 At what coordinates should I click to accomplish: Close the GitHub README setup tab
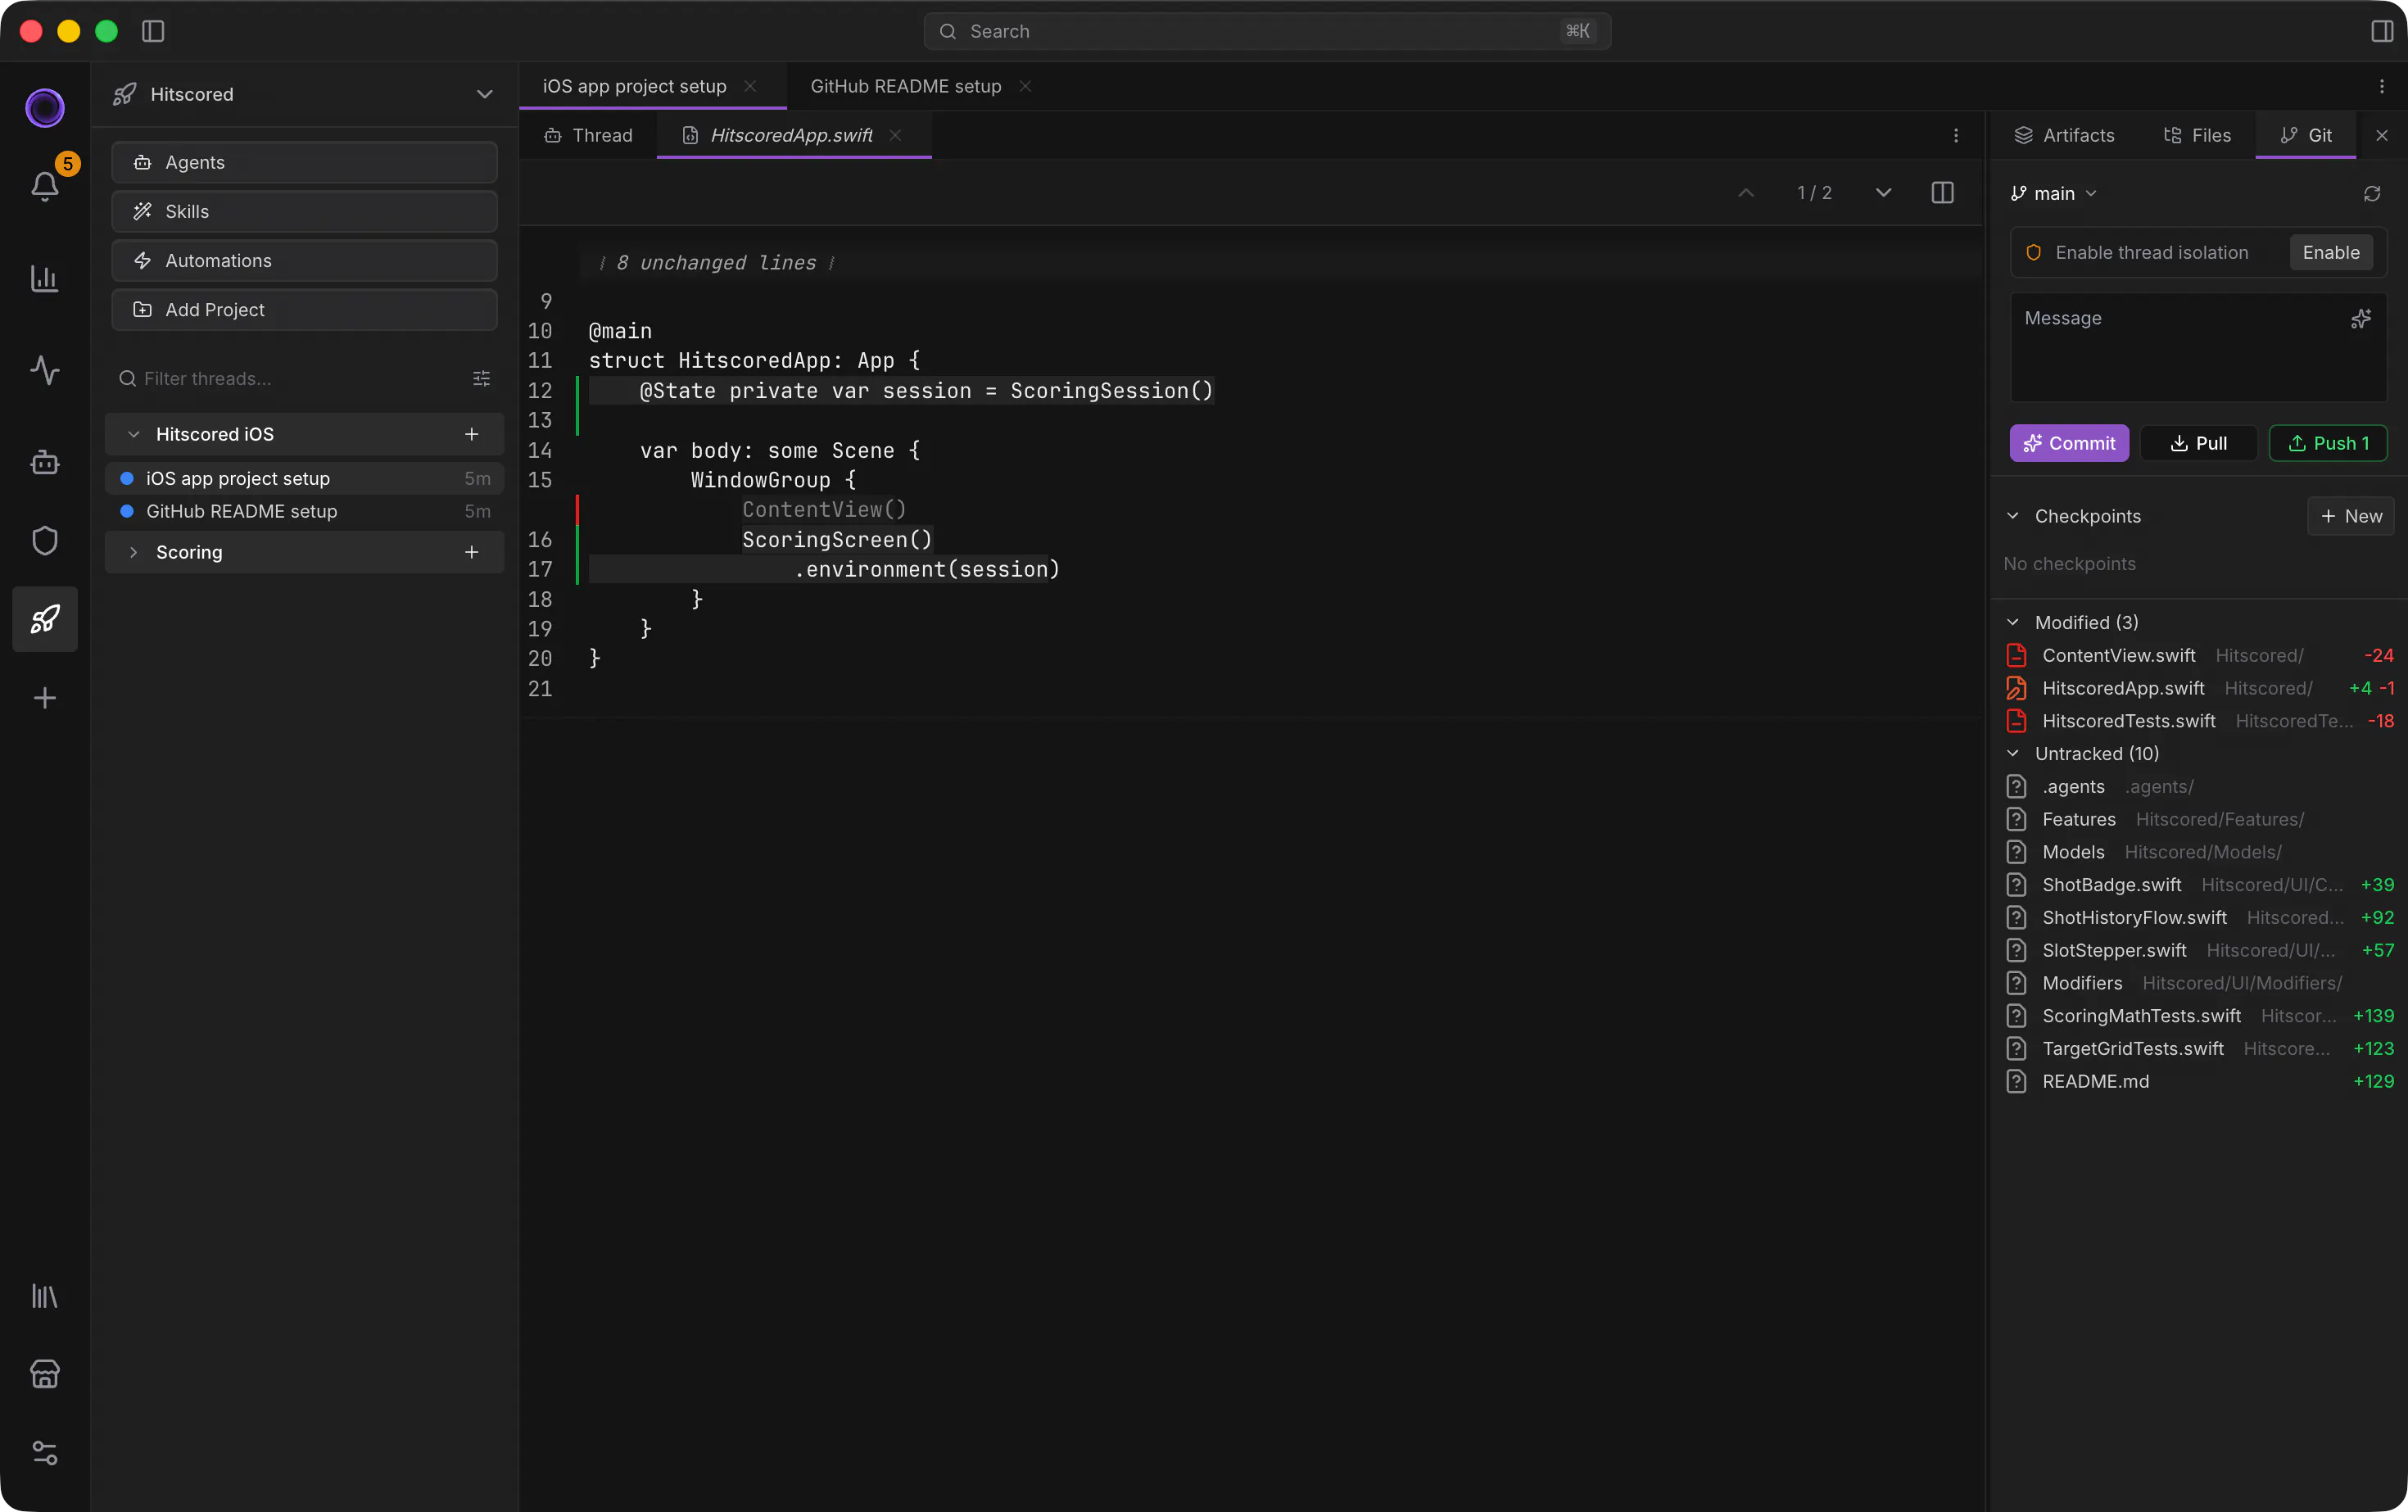coord(1025,87)
